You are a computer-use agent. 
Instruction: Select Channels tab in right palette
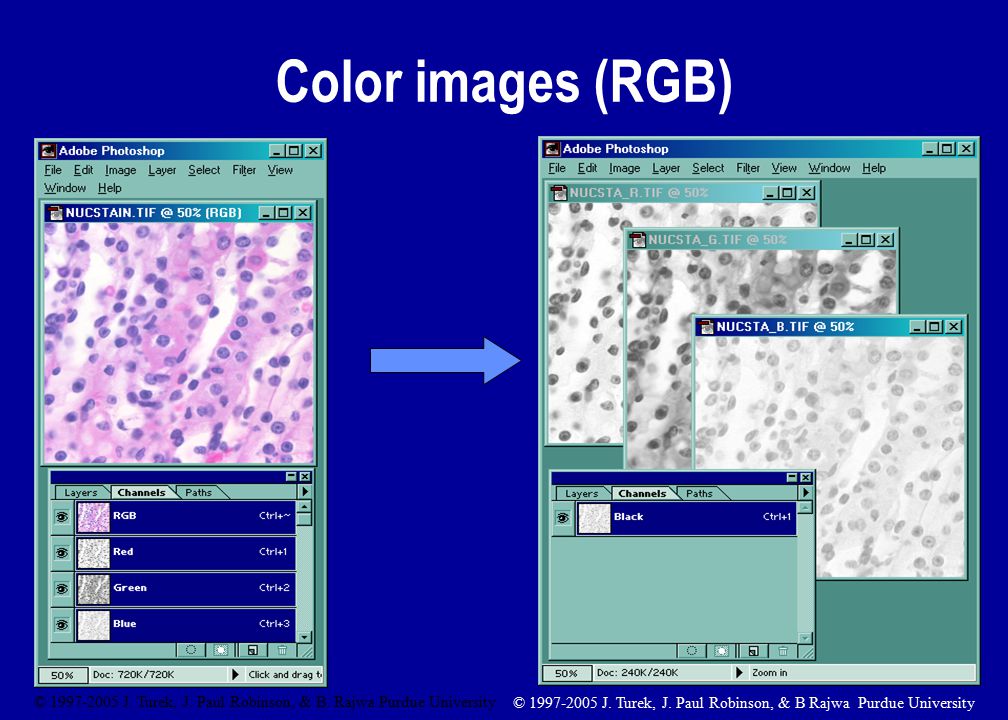click(x=642, y=494)
